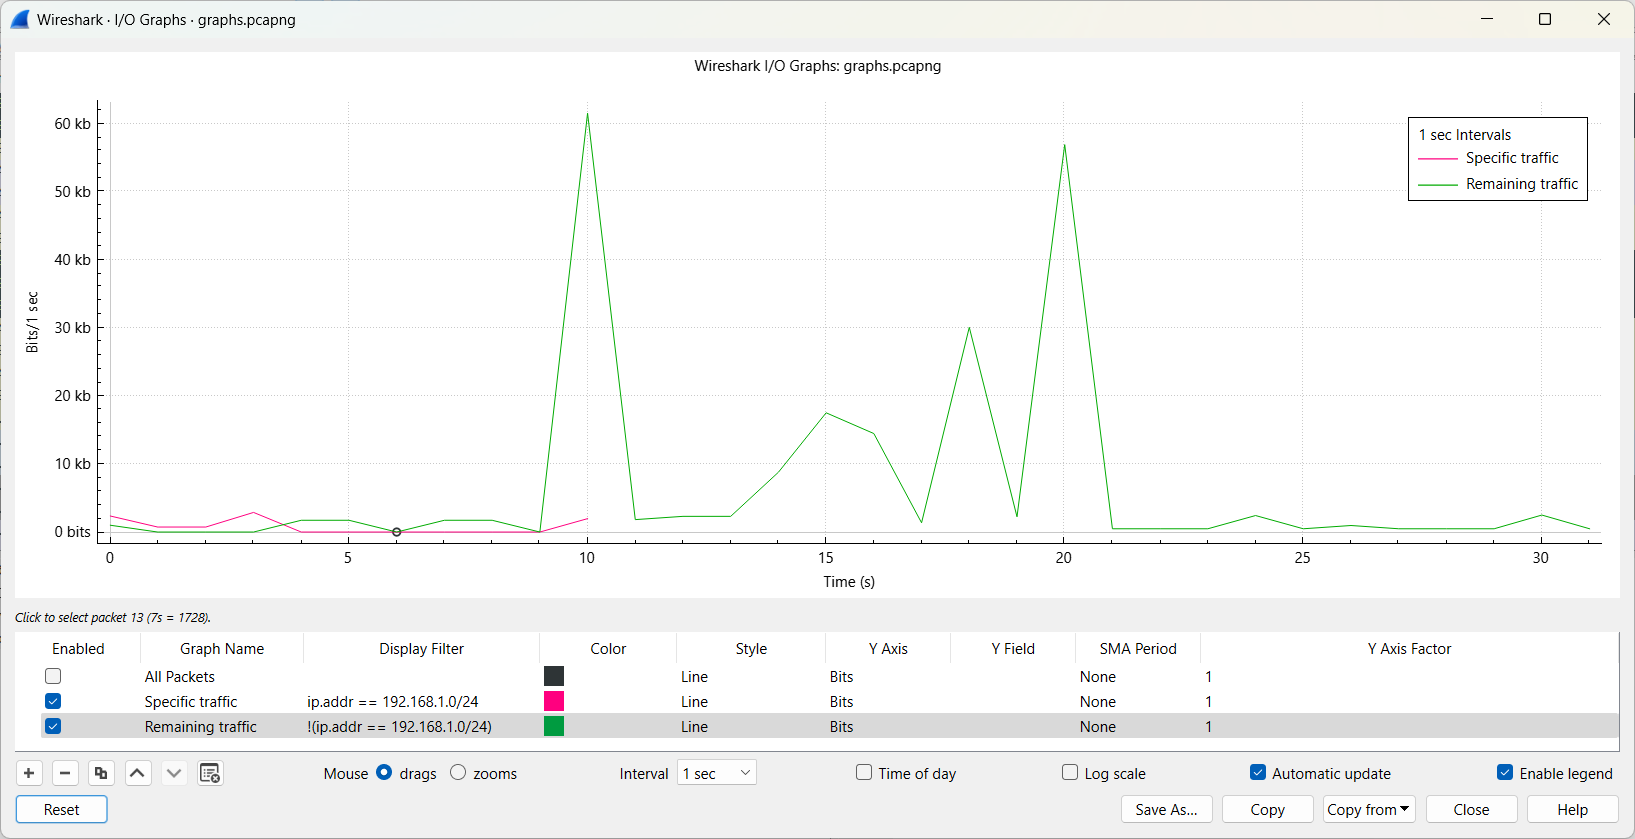Image resolution: width=1635 pixels, height=839 pixels.
Task: Click the 1 sec Intervals legend title
Action: (1465, 135)
